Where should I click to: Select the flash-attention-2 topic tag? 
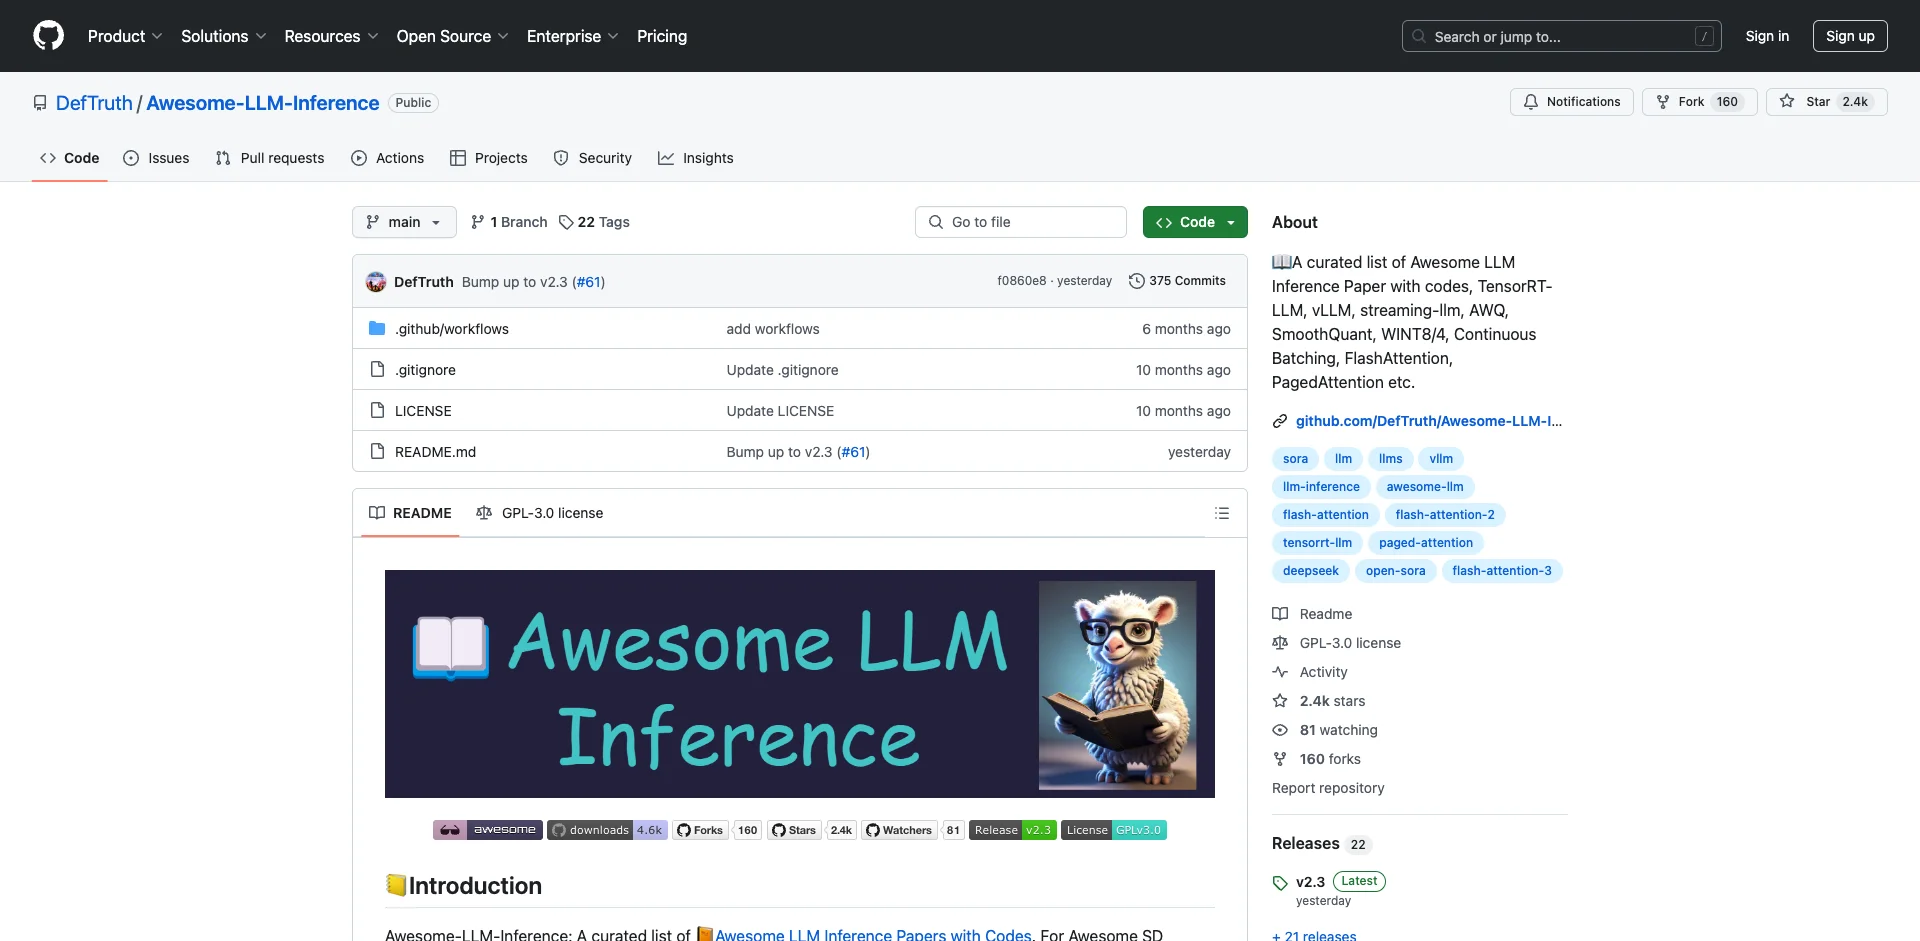click(1445, 515)
